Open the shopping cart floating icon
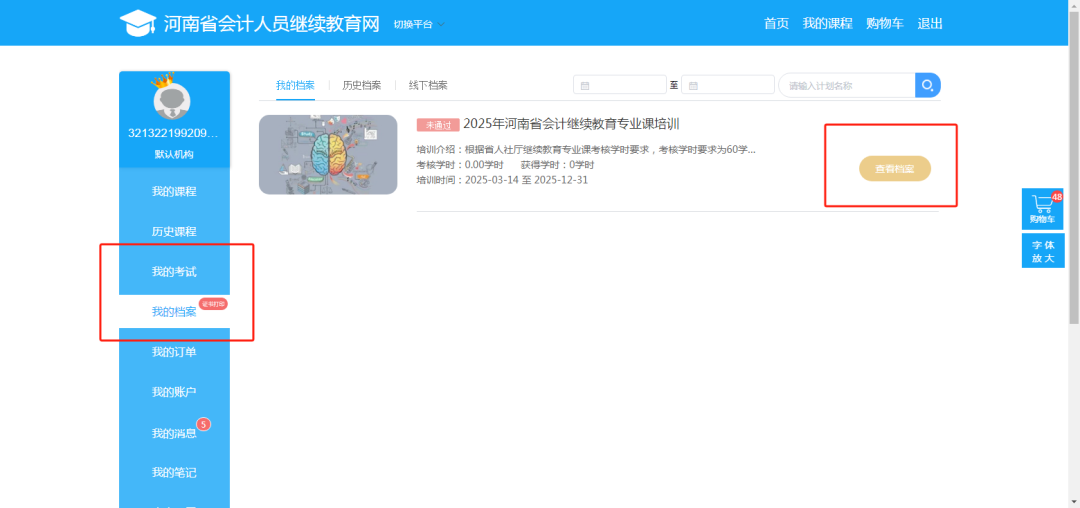Screen dimensions: 1080x508 [1042, 208]
